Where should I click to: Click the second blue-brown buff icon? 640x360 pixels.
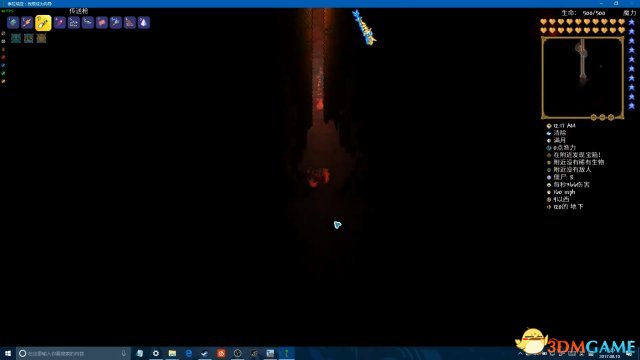pyautogui.click(x=29, y=38)
